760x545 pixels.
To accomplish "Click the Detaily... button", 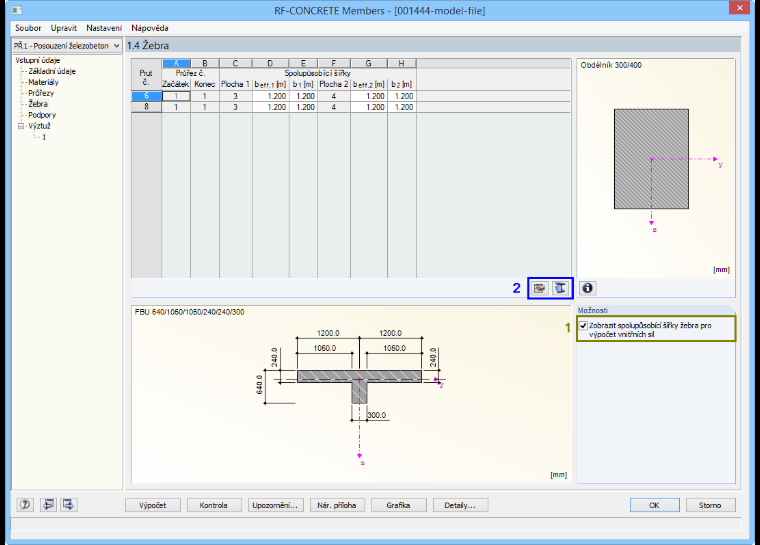I will click(460, 505).
